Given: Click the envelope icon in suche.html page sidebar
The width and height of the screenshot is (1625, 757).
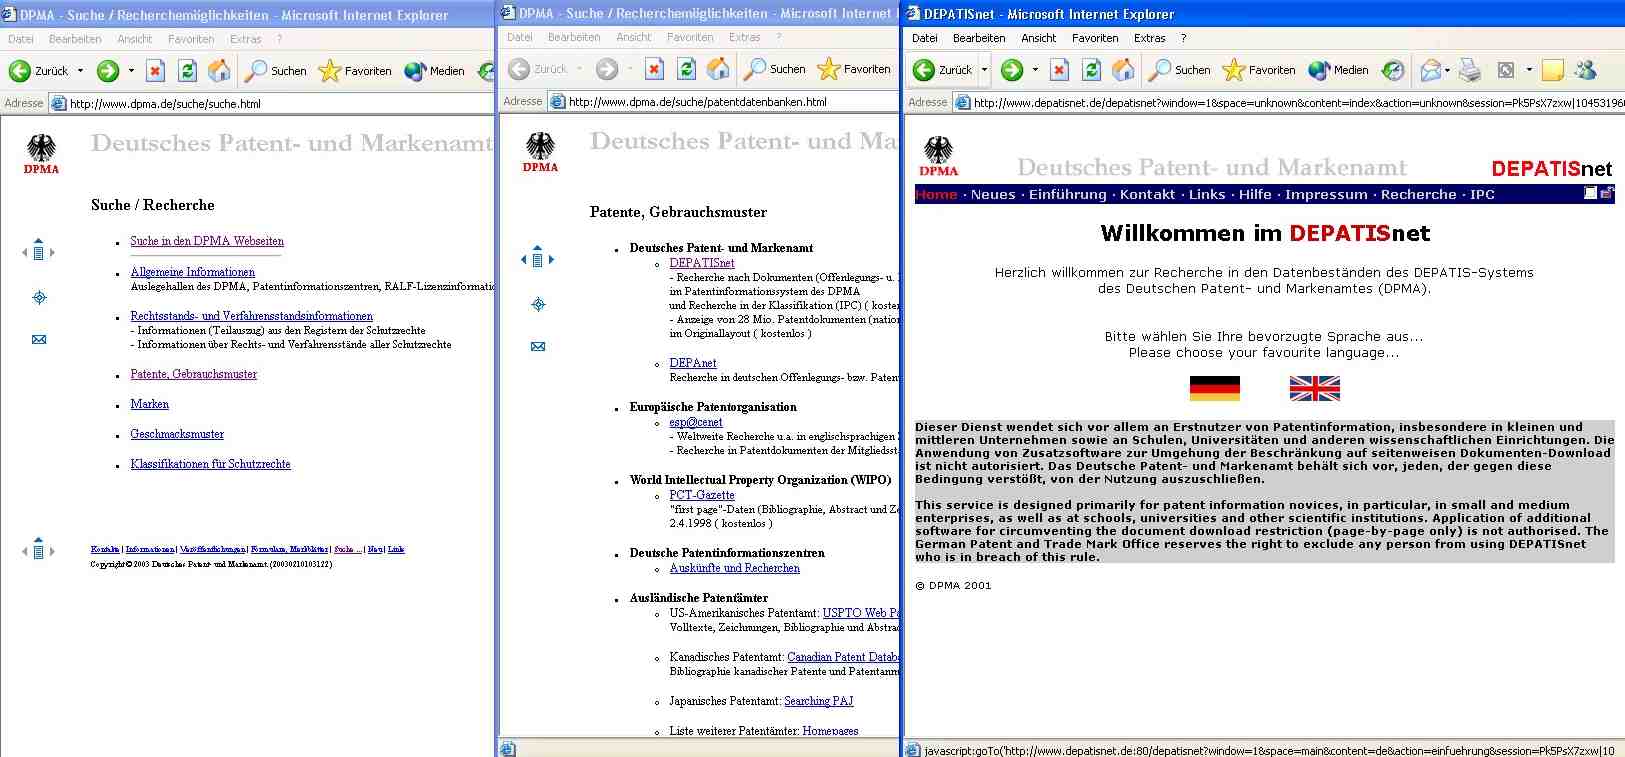Looking at the screenshot, I should [x=39, y=340].
